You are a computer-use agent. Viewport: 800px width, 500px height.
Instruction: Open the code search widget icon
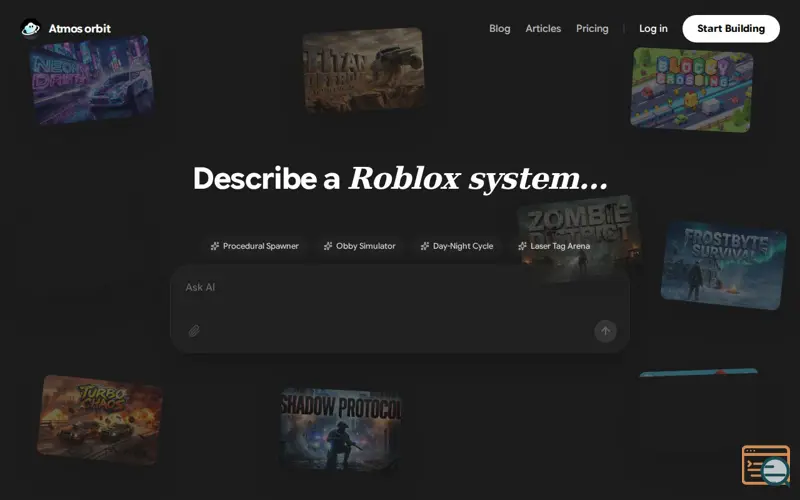766,465
